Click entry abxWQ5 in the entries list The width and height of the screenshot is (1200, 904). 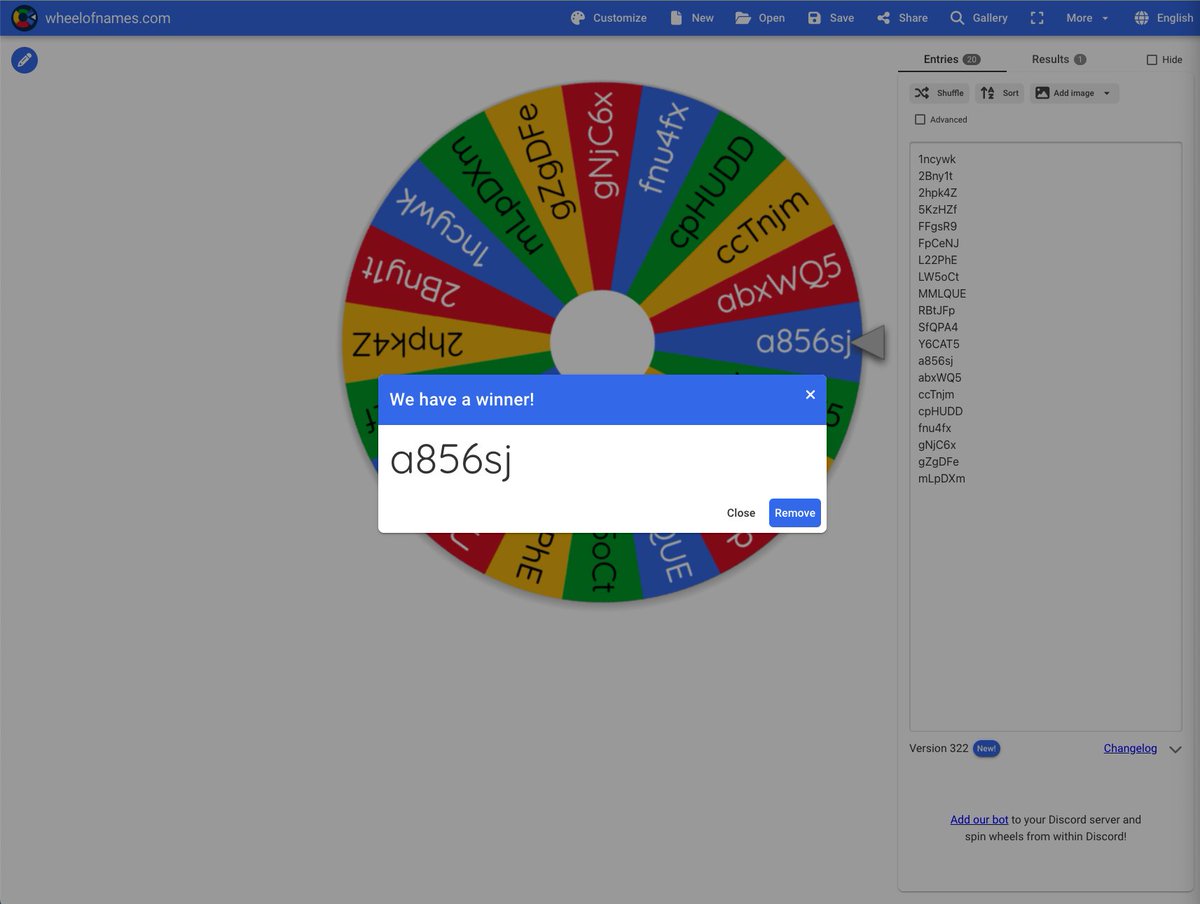coord(940,378)
